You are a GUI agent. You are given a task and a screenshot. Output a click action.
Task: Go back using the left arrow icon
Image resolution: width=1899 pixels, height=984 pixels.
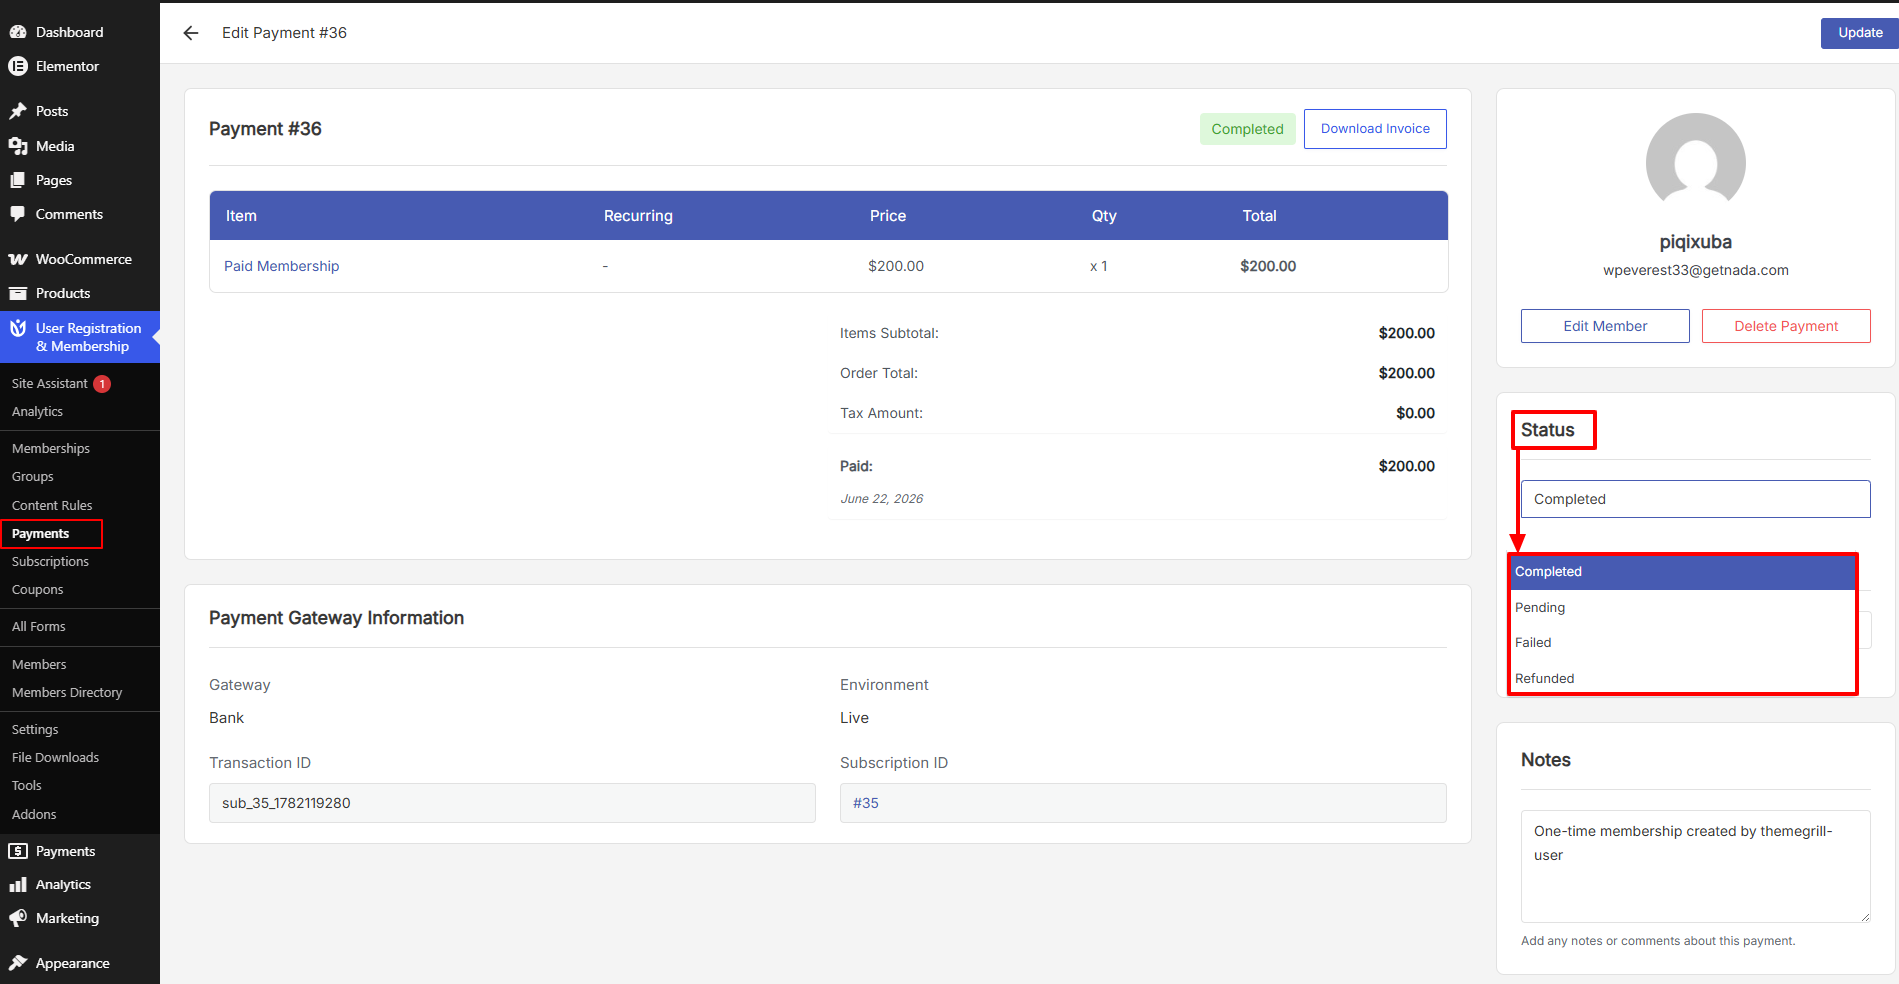click(191, 33)
